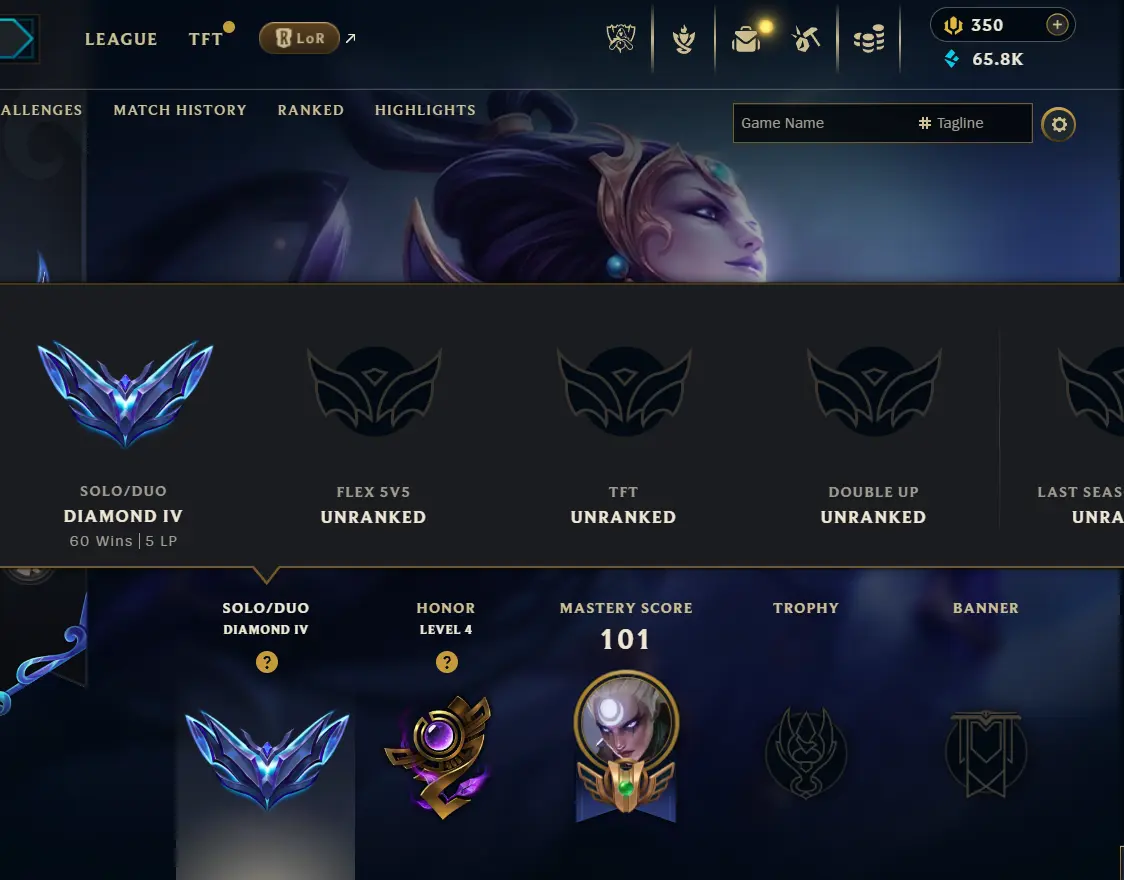The width and height of the screenshot is (1124, 880).
Task: Click the Solo/Duo question mark info
Action: click(267, 662)
